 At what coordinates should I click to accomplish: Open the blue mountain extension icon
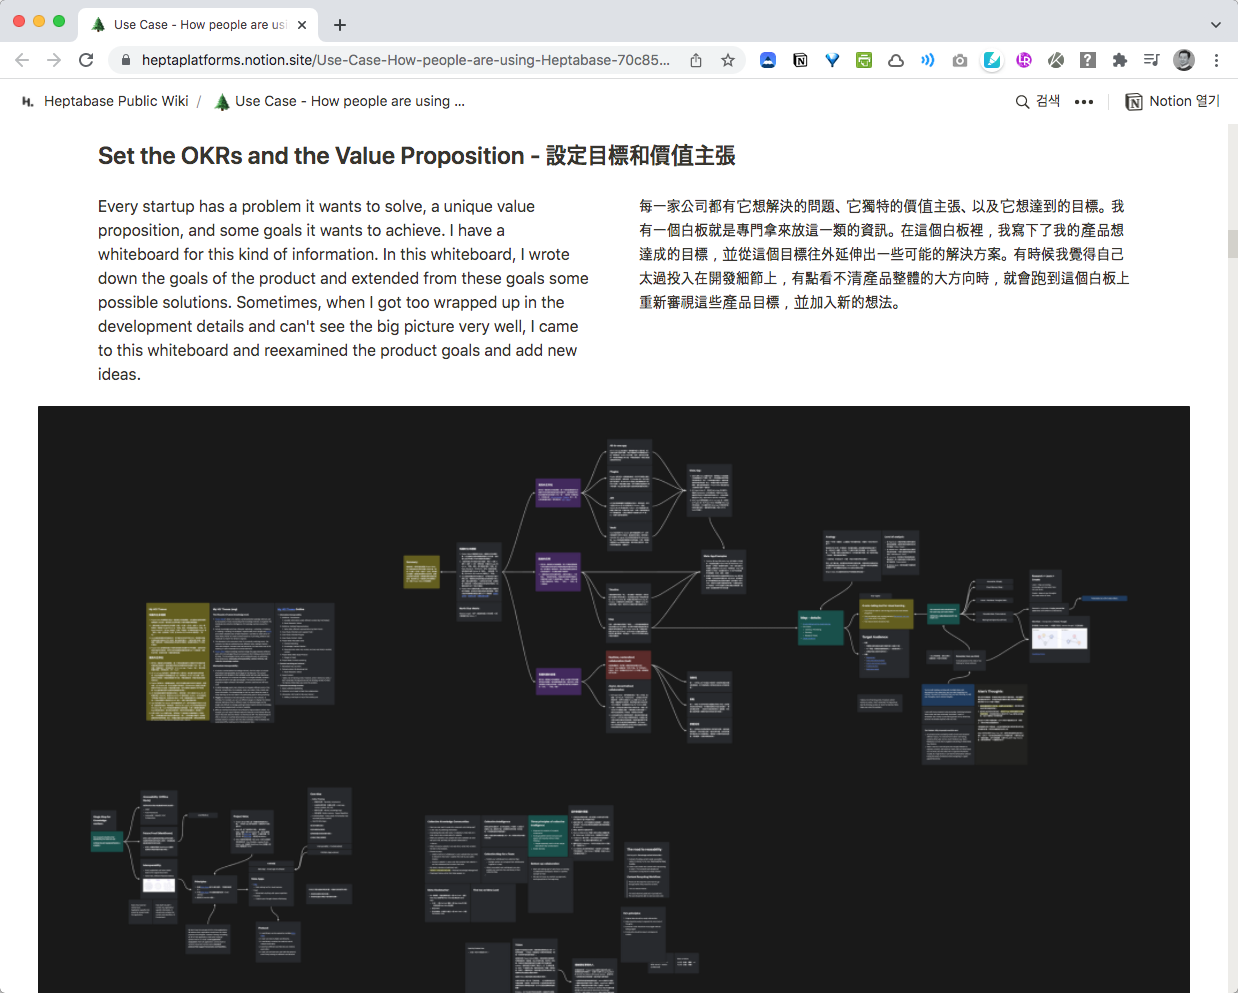coord(768,60)
